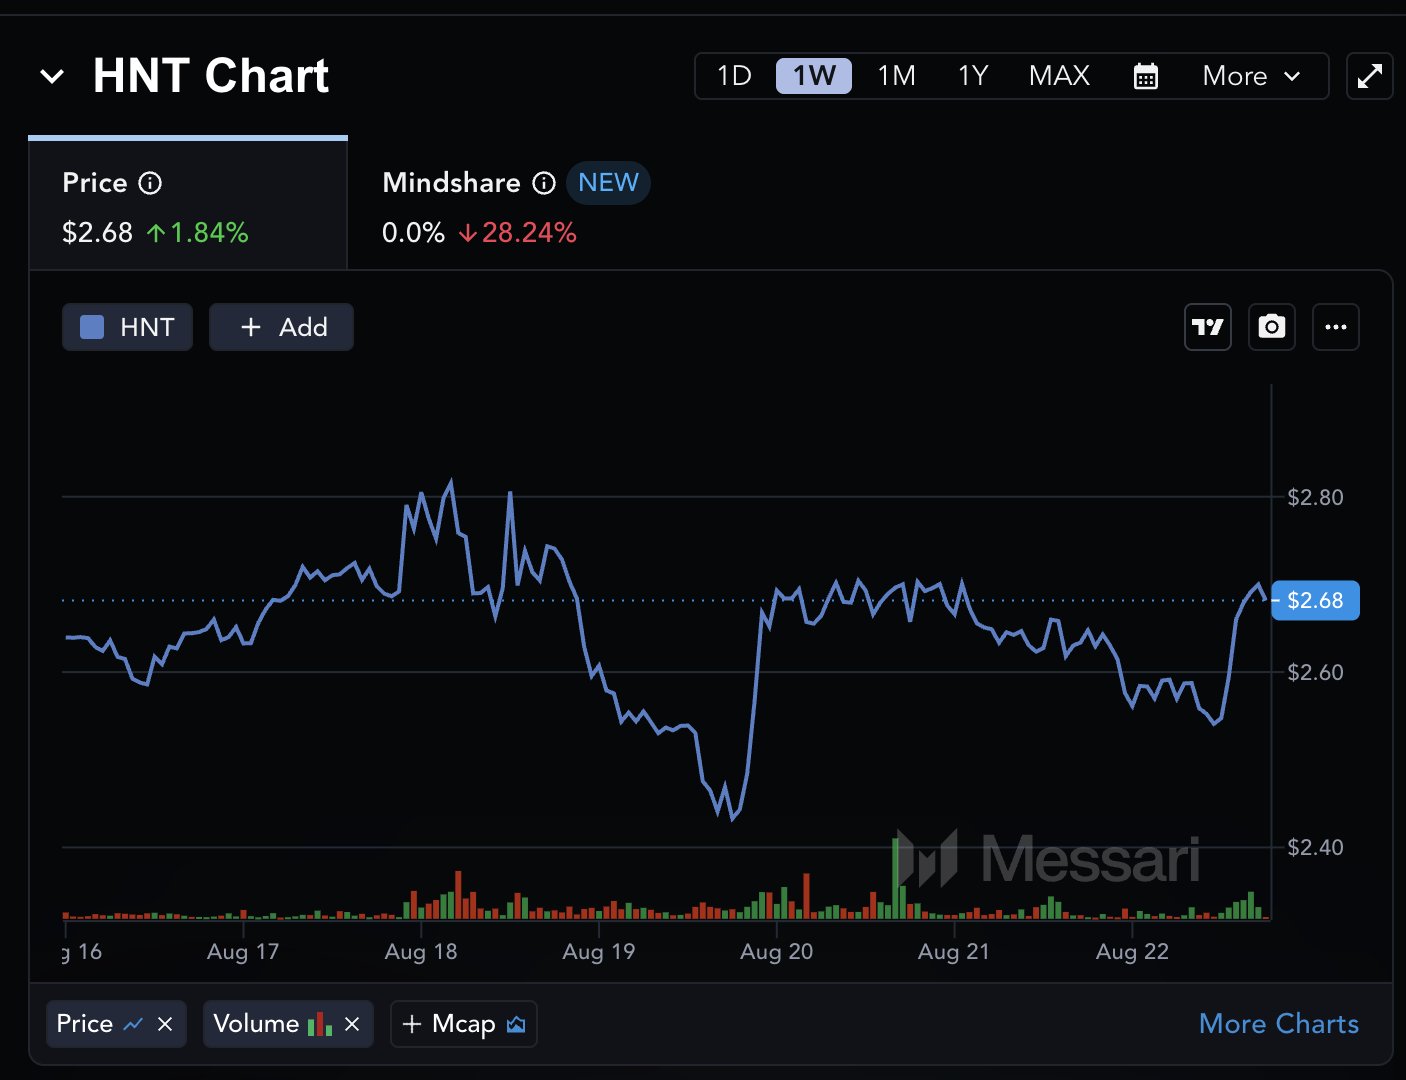Click the $2.80 axis label
The width and height of the screenshot is (1406, 1080).
1315,497
